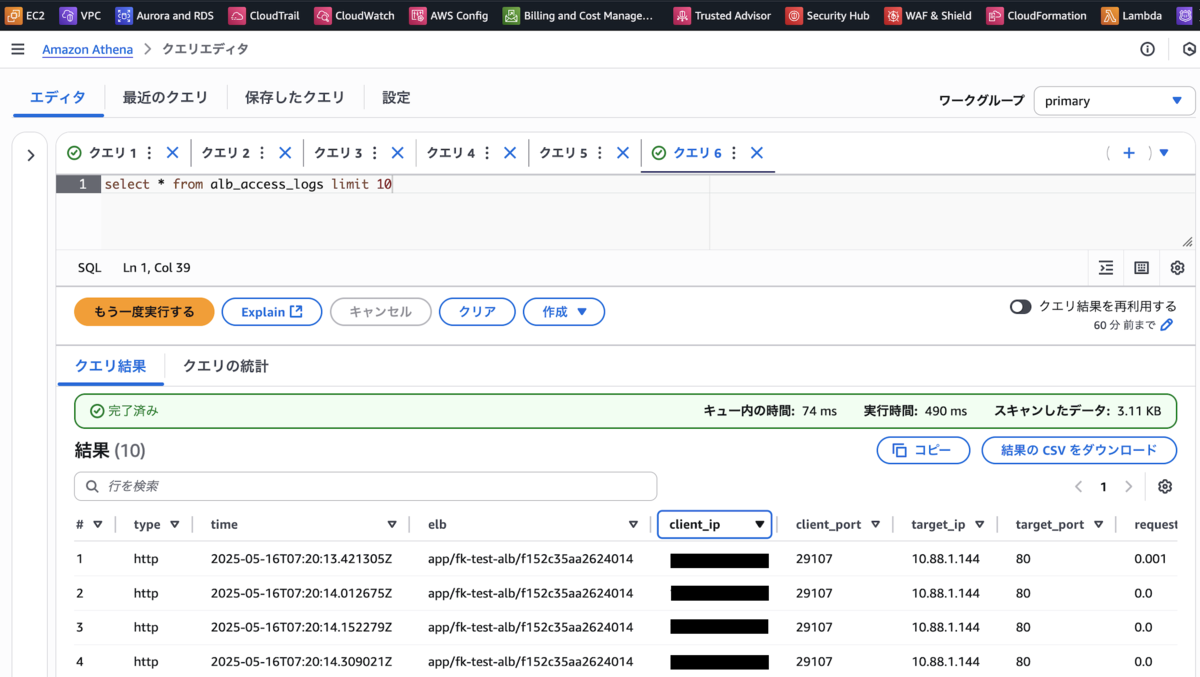
Task: Click the Explain button
Action: click(x=272, y=312)
